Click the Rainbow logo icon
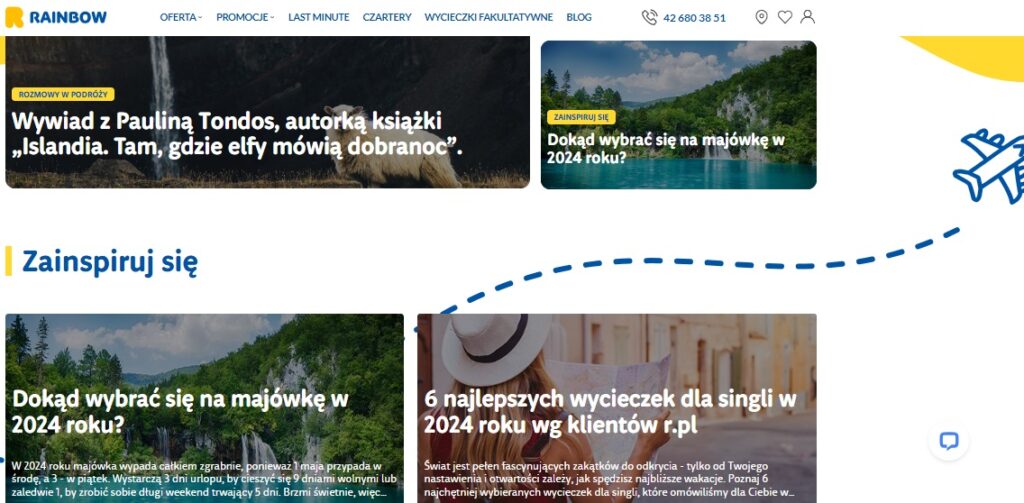The width and height of the screenshot is (1024, 503). 14,18
